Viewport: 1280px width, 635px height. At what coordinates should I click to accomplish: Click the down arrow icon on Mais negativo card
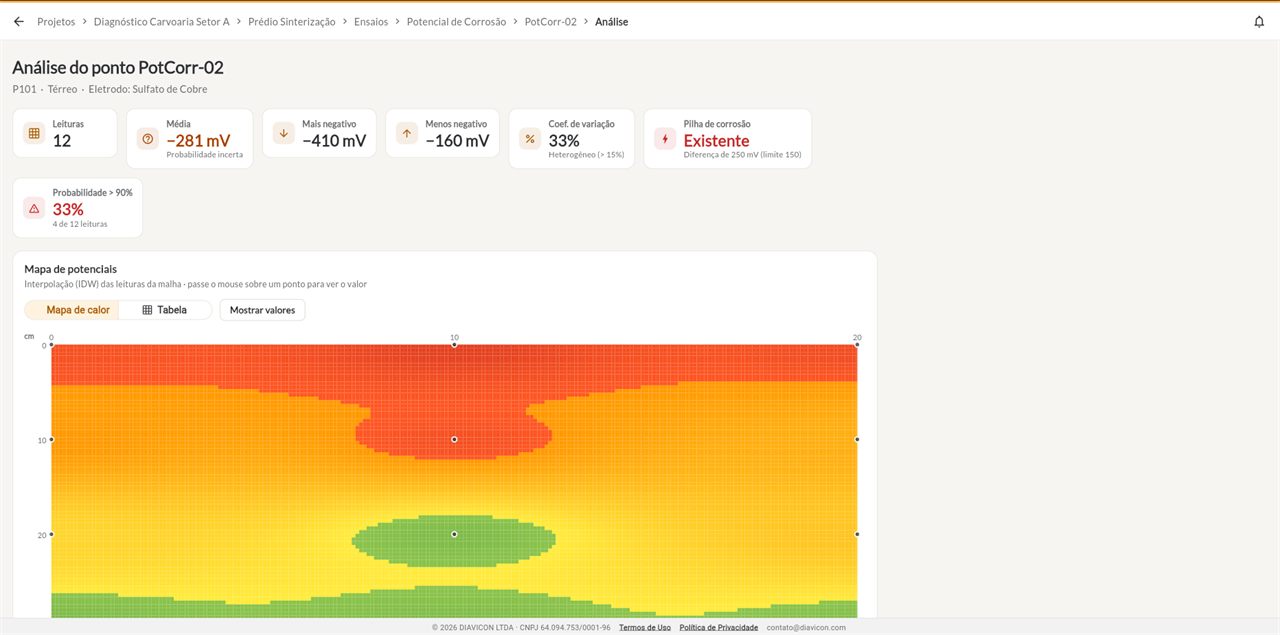[x=284, y=133]
